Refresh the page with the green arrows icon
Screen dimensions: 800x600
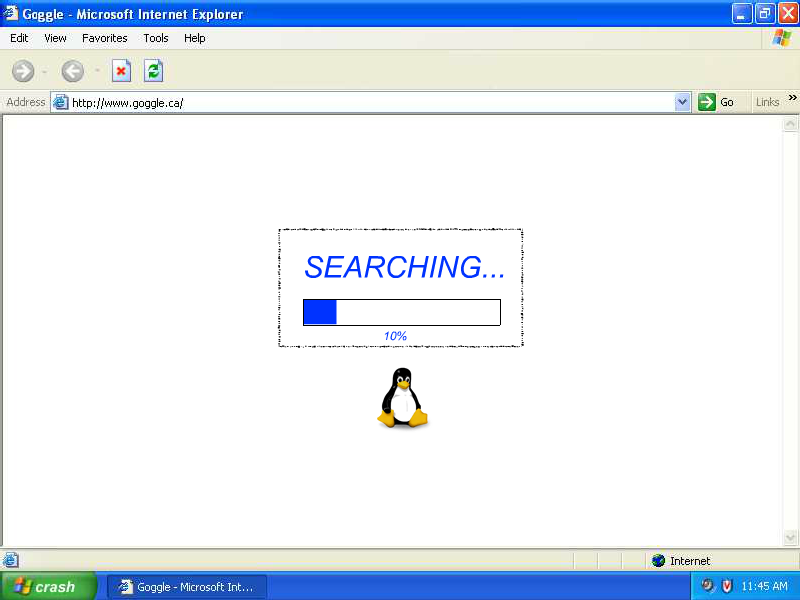tap(154, 71)
